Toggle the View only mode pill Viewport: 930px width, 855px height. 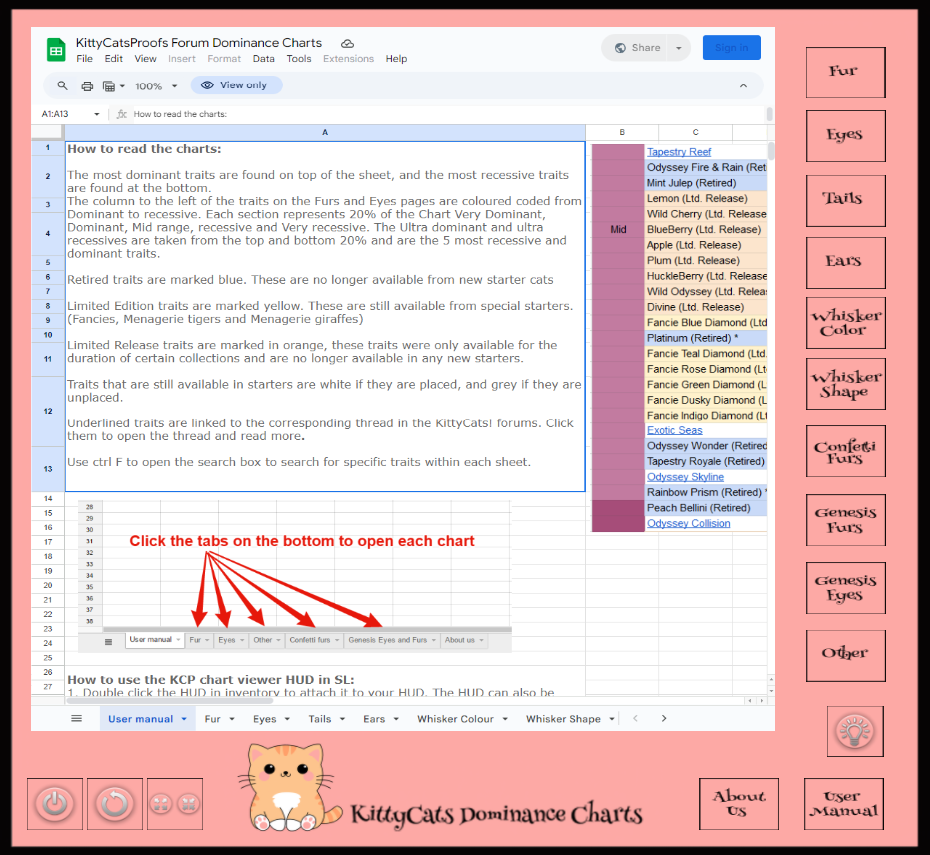point(236,86)
